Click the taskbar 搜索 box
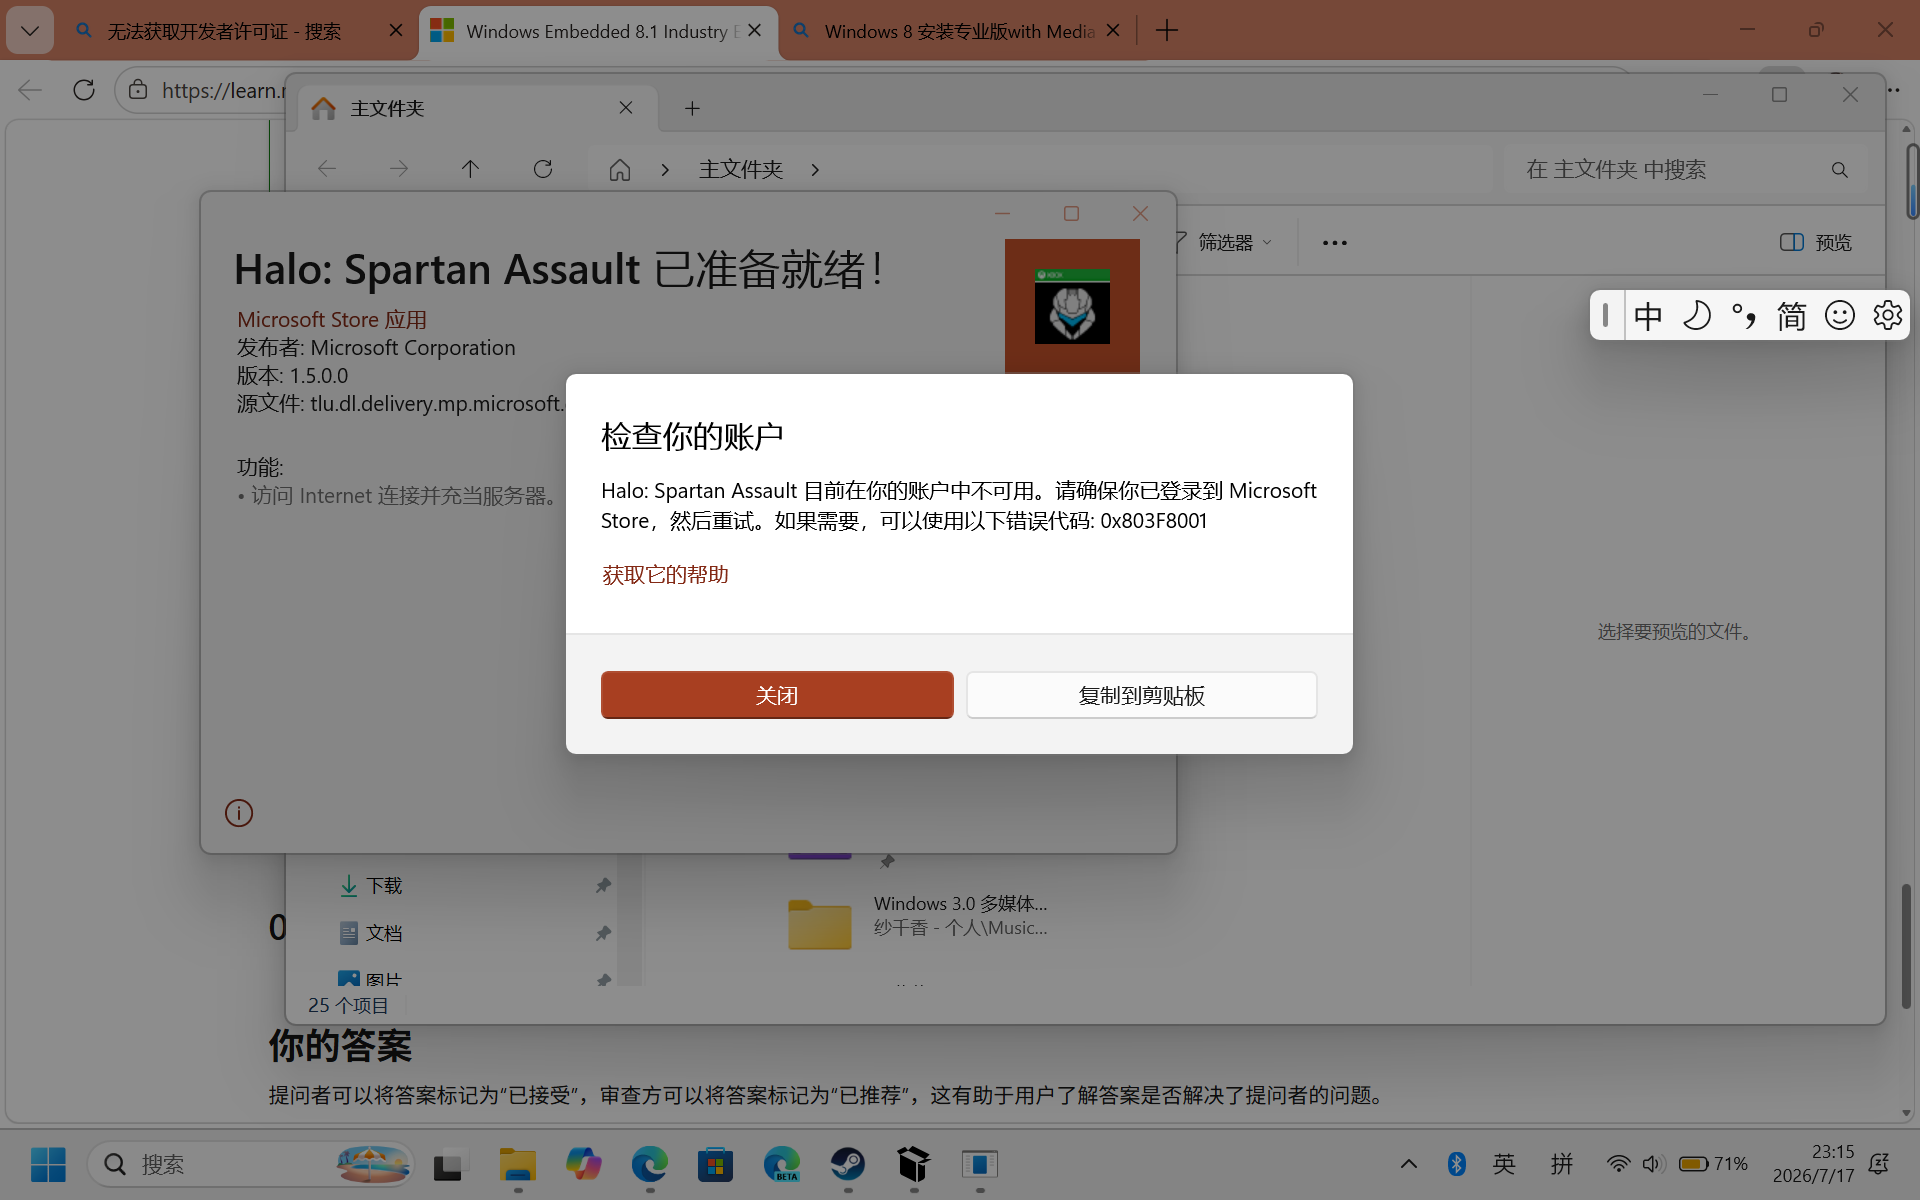This screenshot has height=1200, width=1920. (251, 1164)
